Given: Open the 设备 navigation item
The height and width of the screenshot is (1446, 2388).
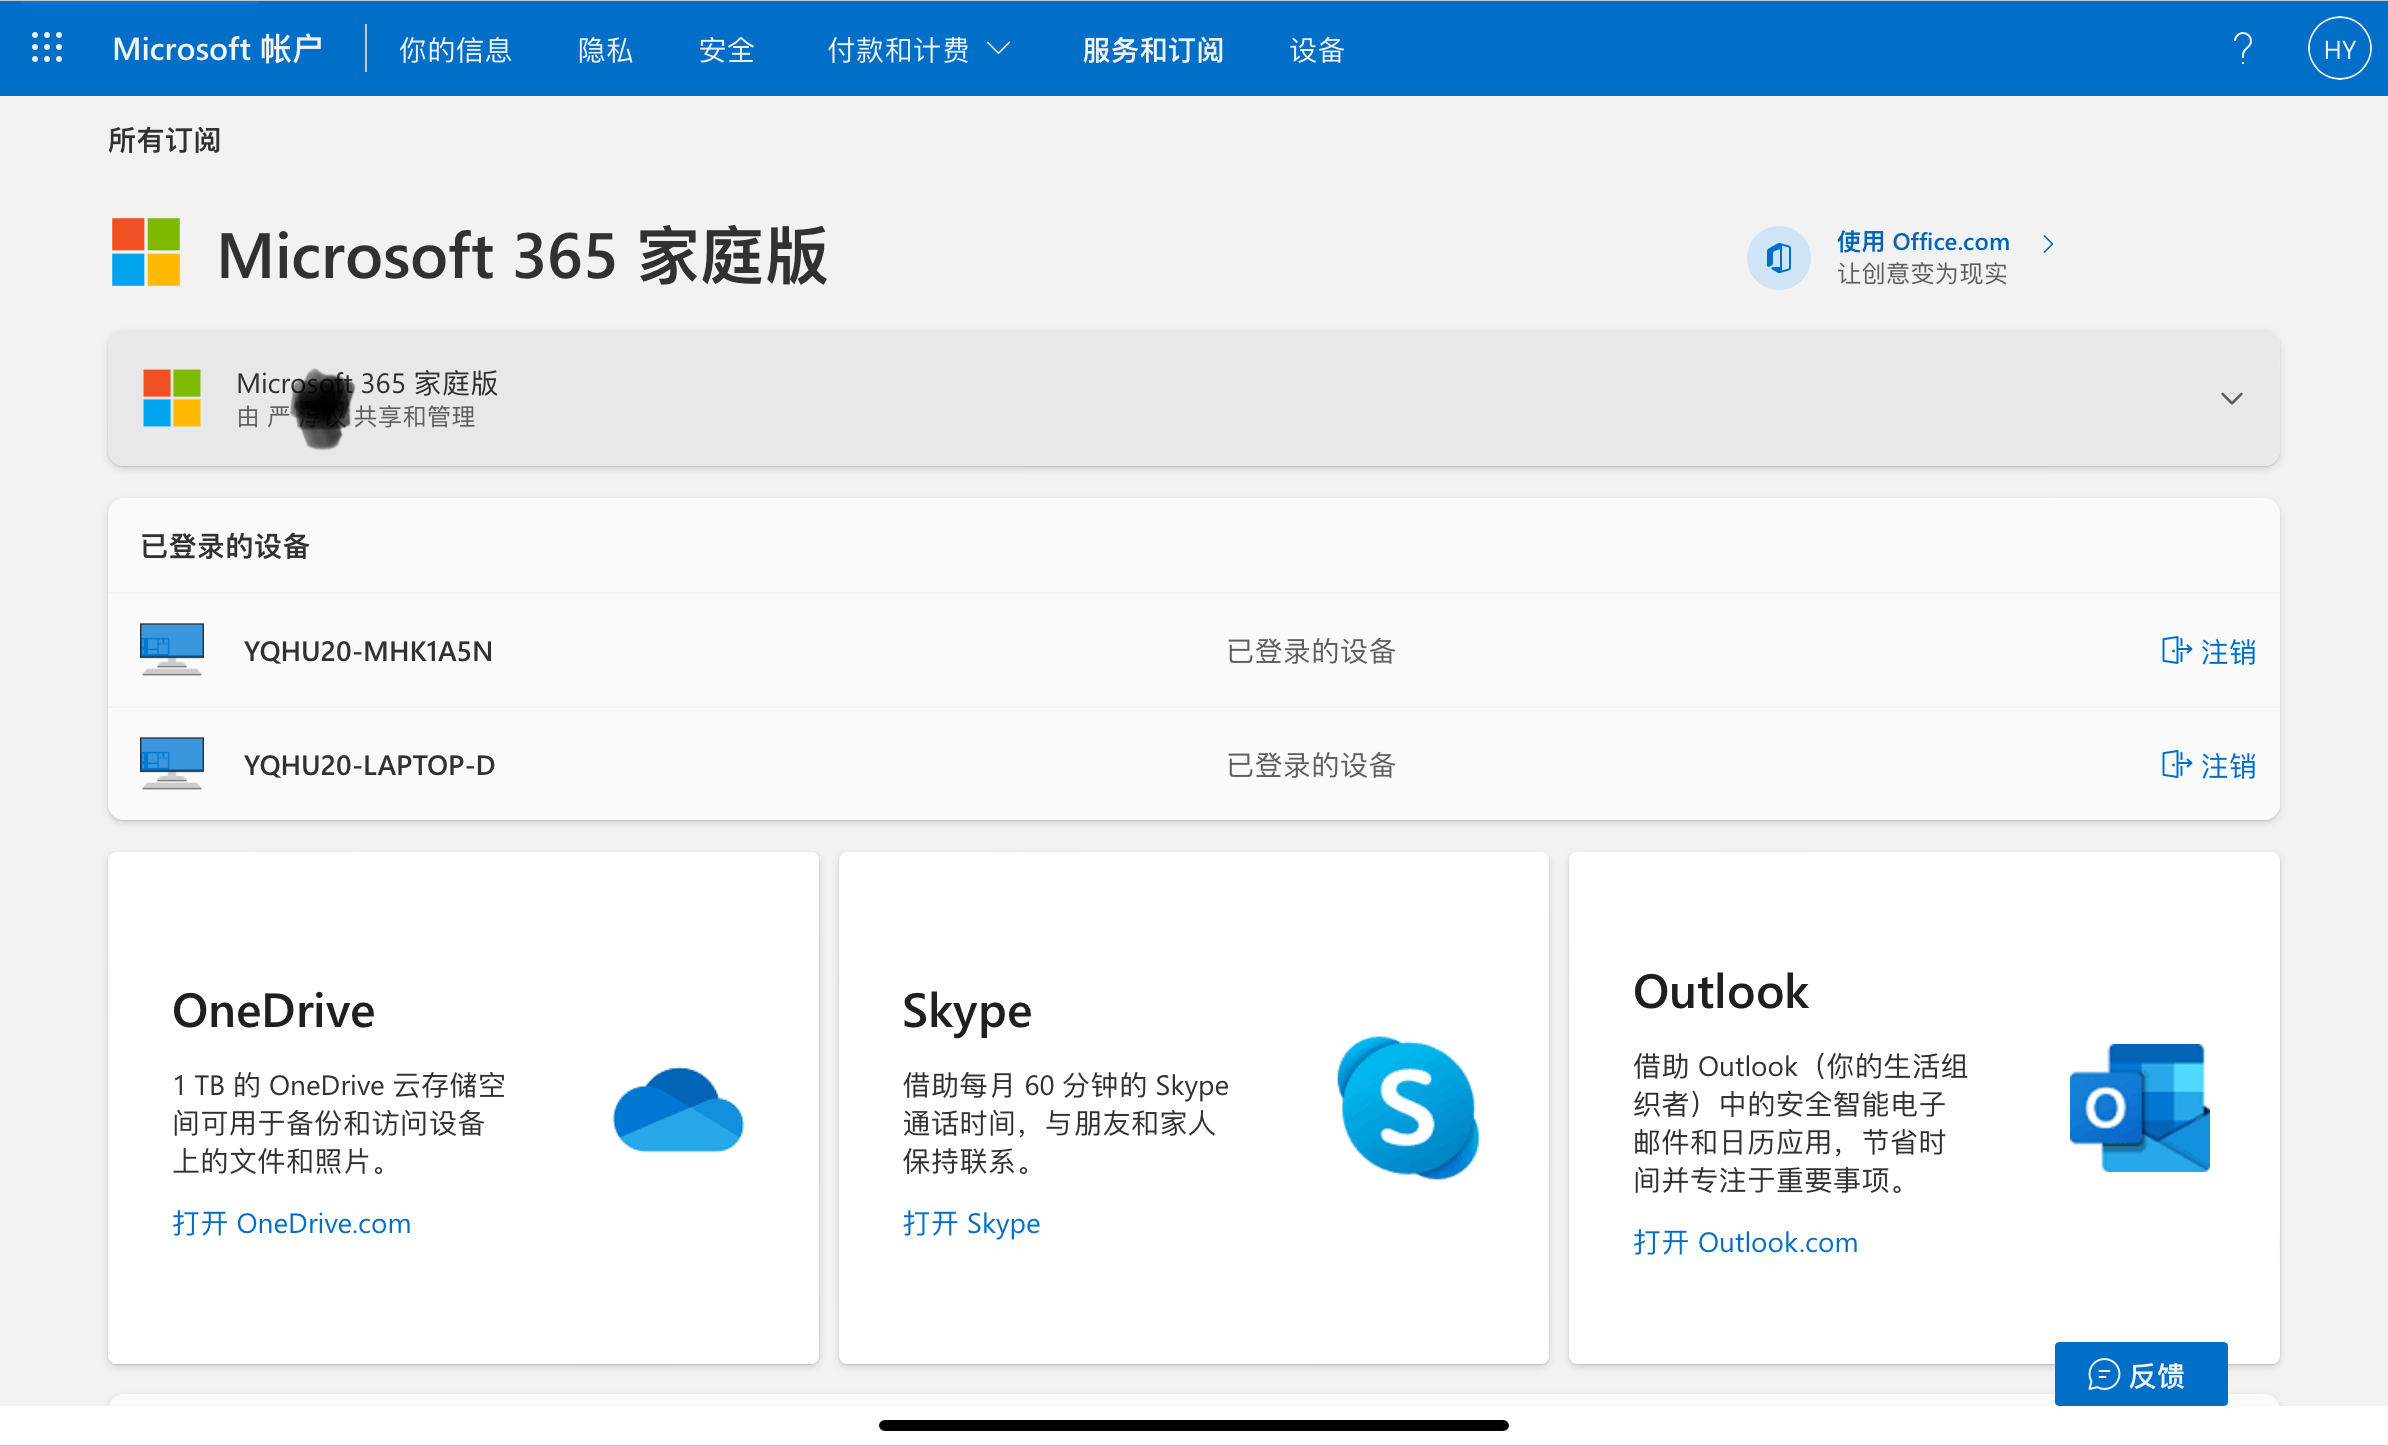Looking at the screenshot, I should pos(1316,50).
